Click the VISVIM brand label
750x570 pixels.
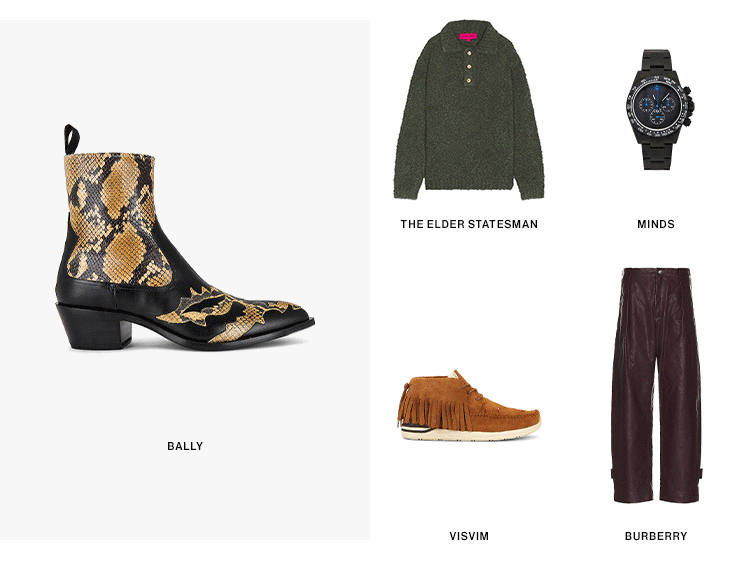coord(469,536)
